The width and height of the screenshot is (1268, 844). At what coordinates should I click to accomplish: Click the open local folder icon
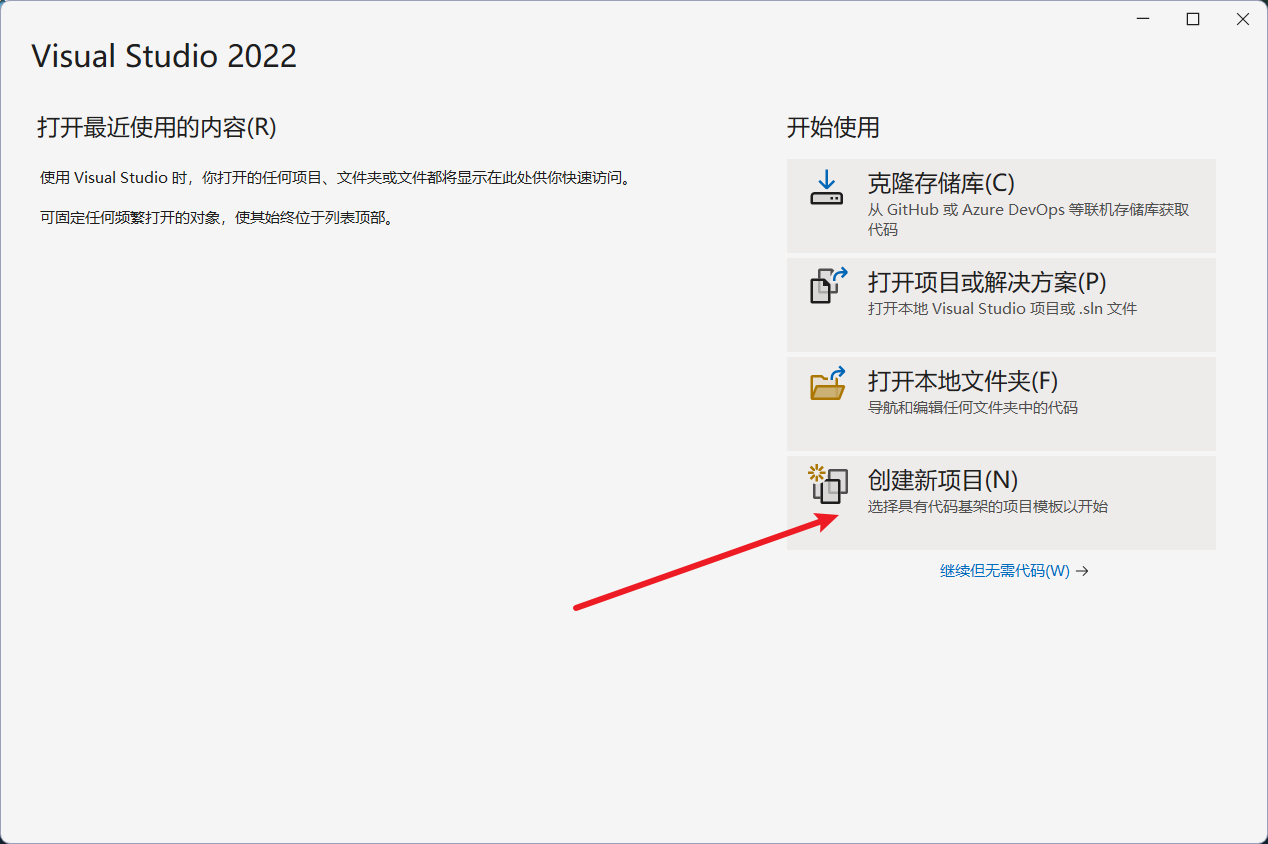click(828, 383)
